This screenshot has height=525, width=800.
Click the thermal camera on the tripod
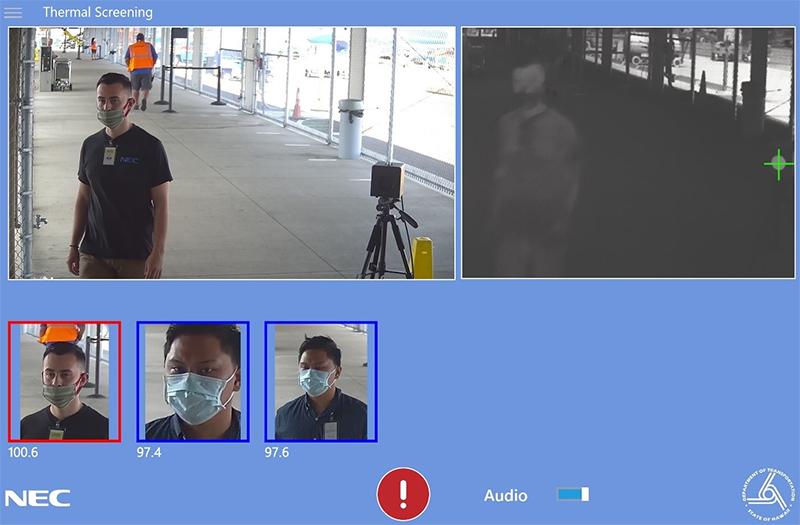coord(386,181)
